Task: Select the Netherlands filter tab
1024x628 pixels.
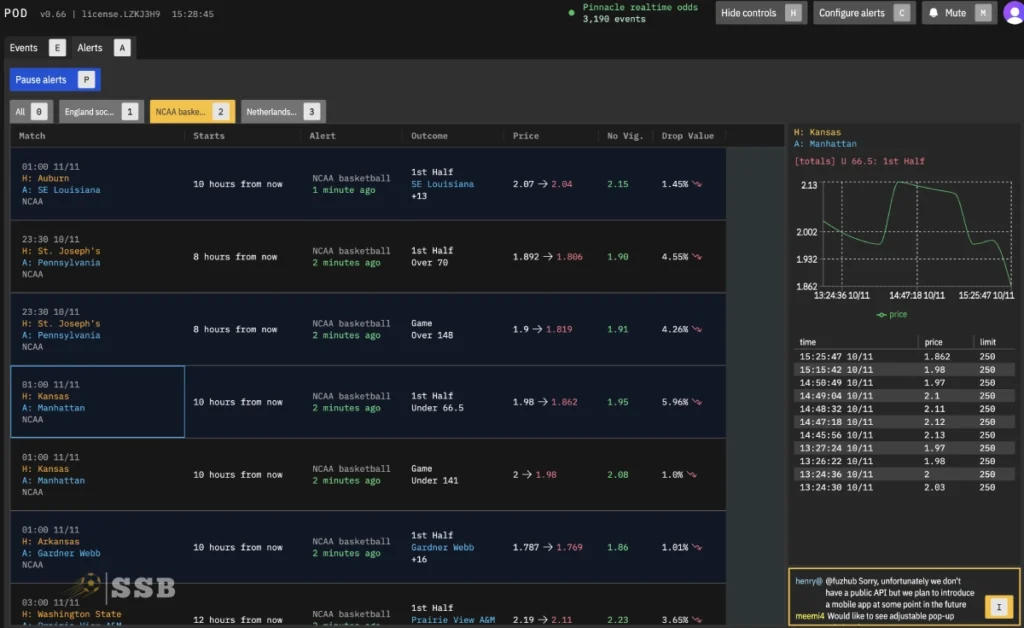Action: click(283, 112)
